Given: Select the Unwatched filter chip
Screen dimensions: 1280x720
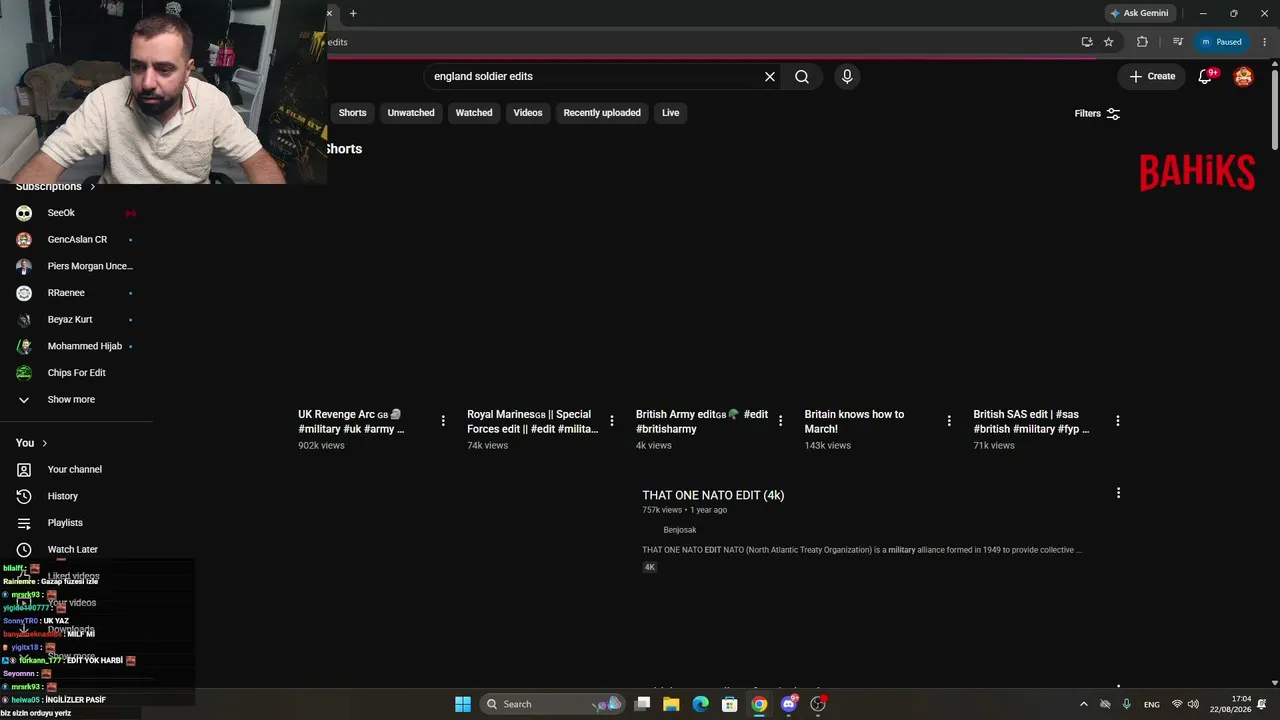Looking at the screenshot, I should coord(411,113).
